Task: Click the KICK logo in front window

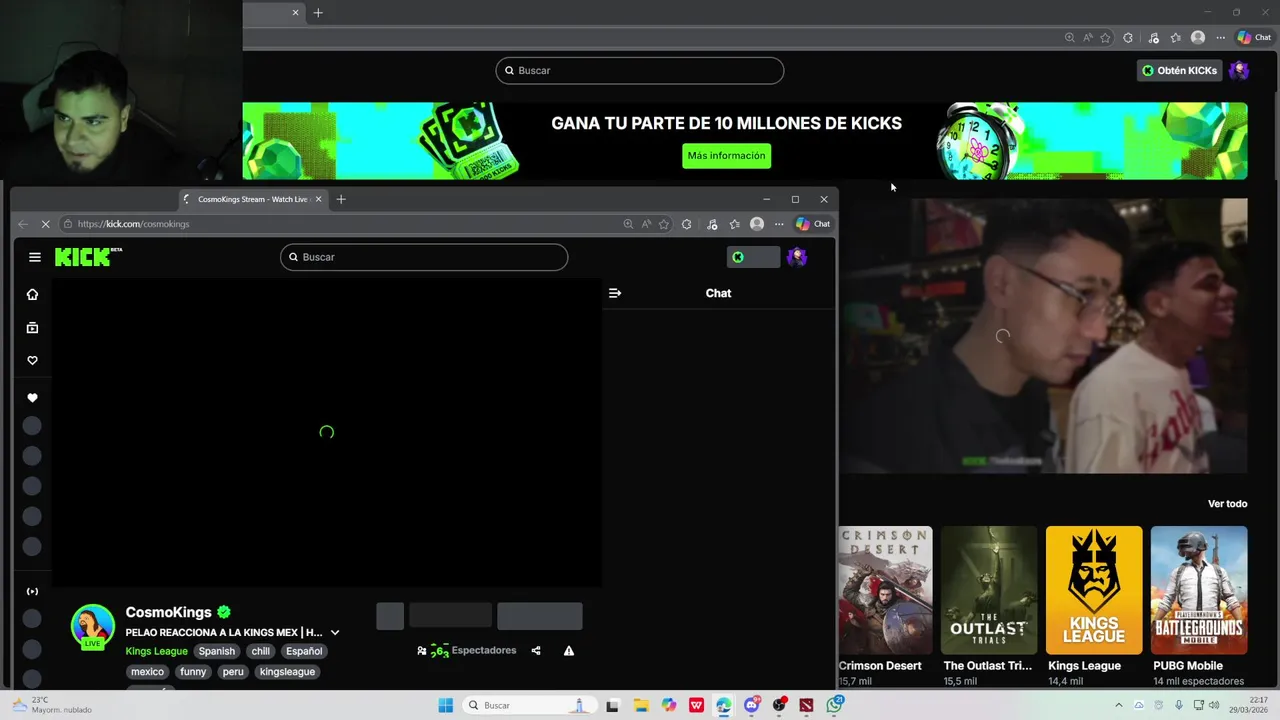Action: [88, 257]
